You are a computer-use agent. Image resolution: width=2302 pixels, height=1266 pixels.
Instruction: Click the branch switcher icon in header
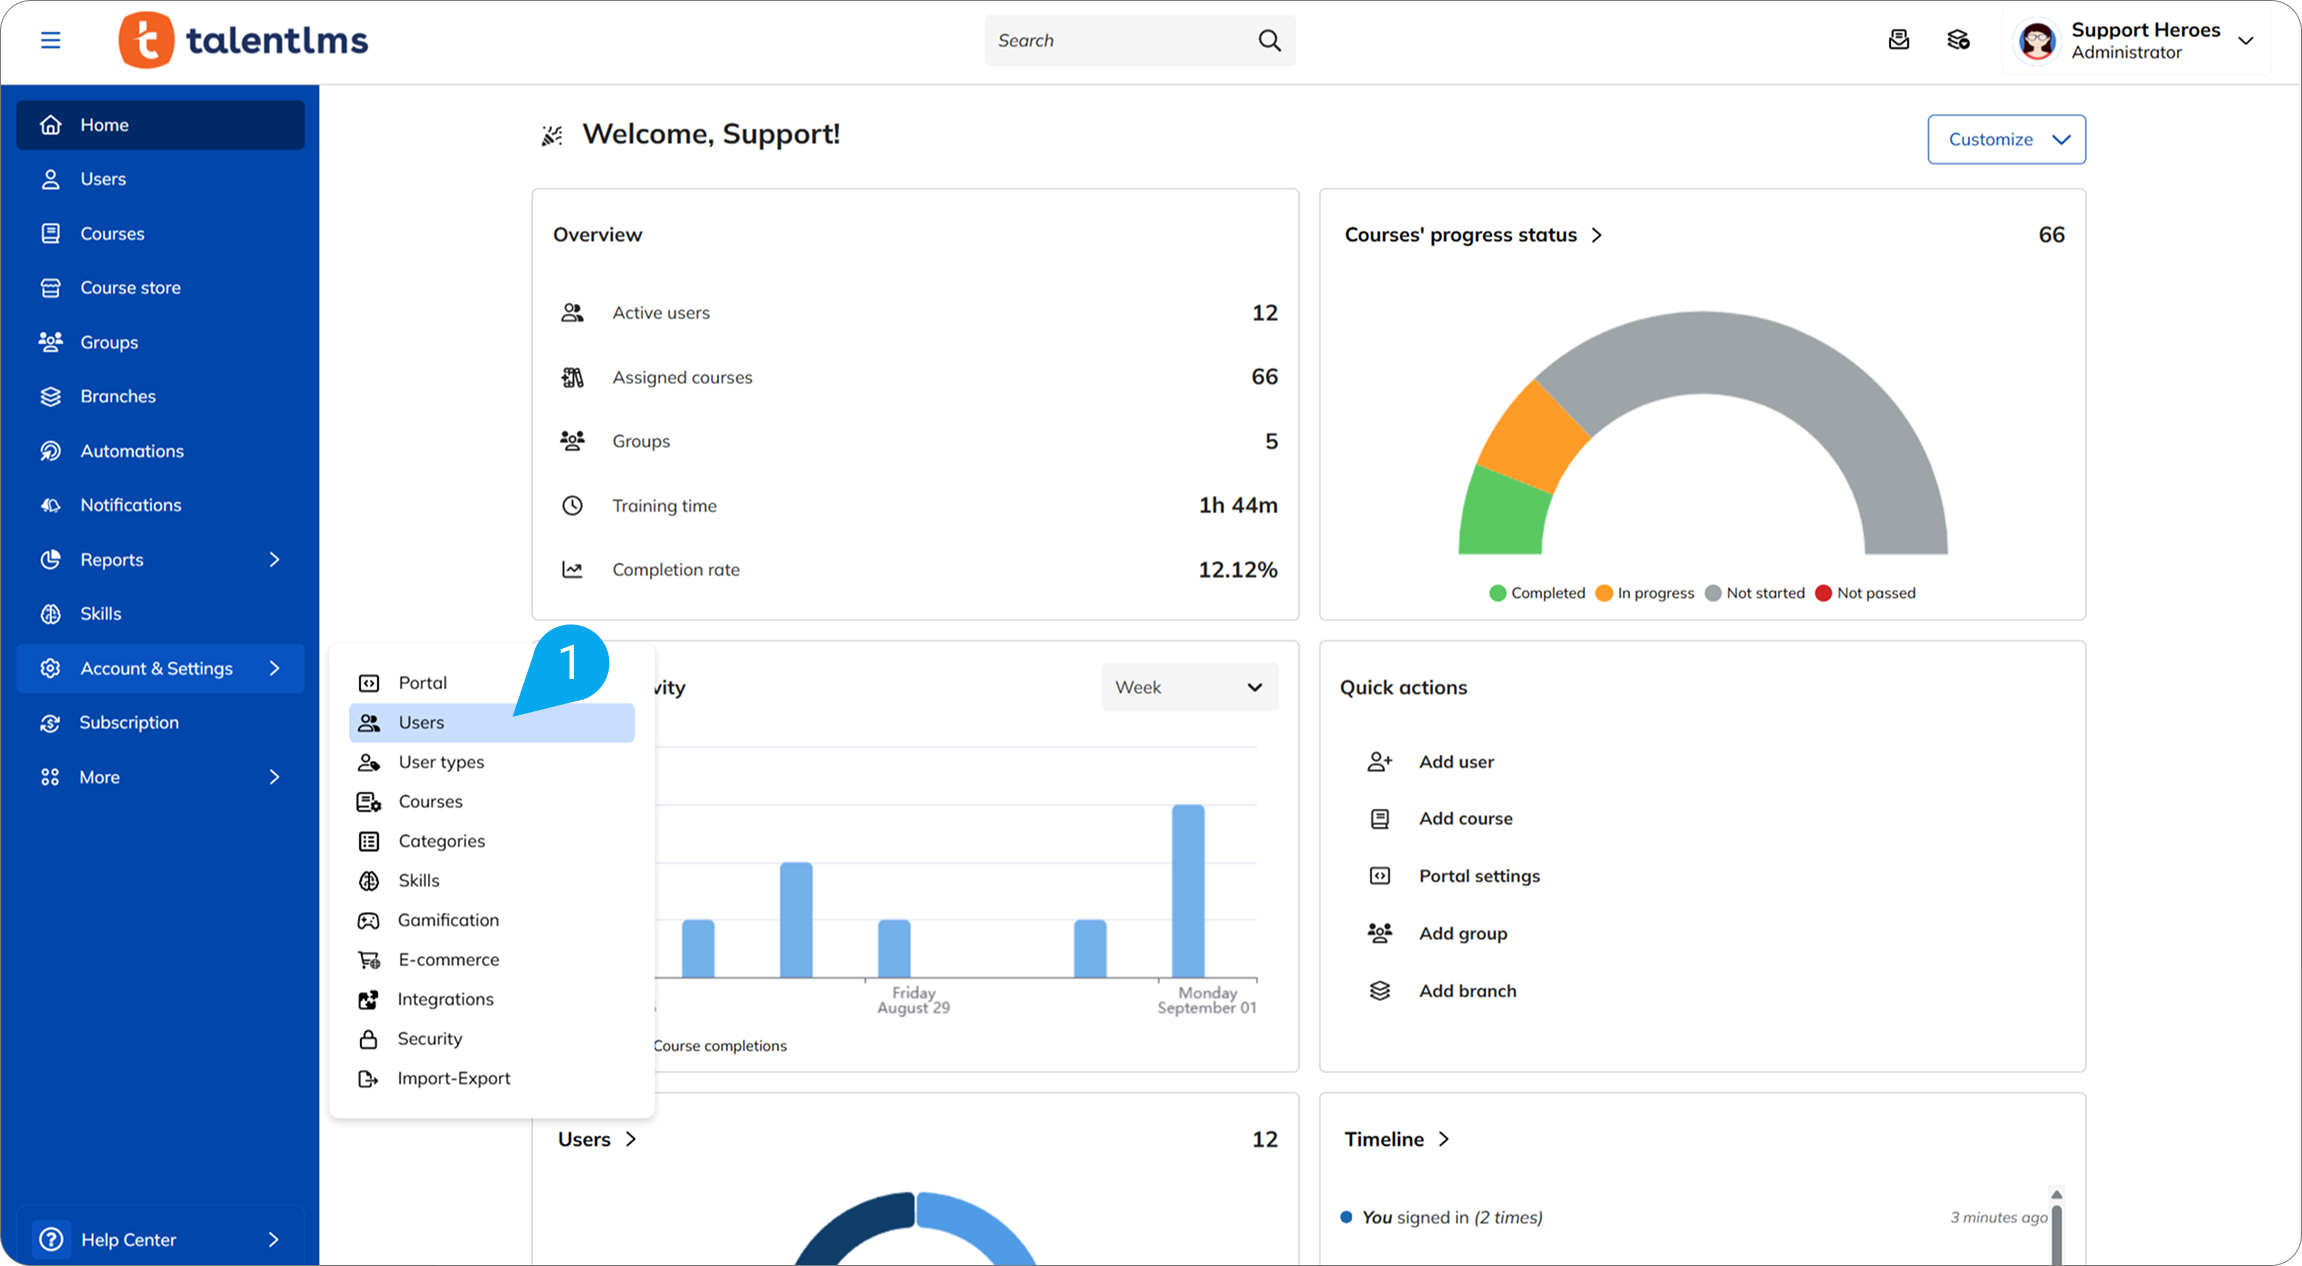tap(1958, 40)
